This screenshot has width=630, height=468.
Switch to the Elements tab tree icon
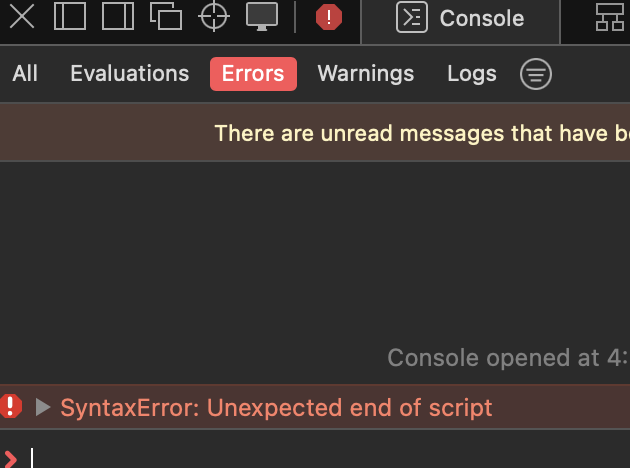click(610, 17)
